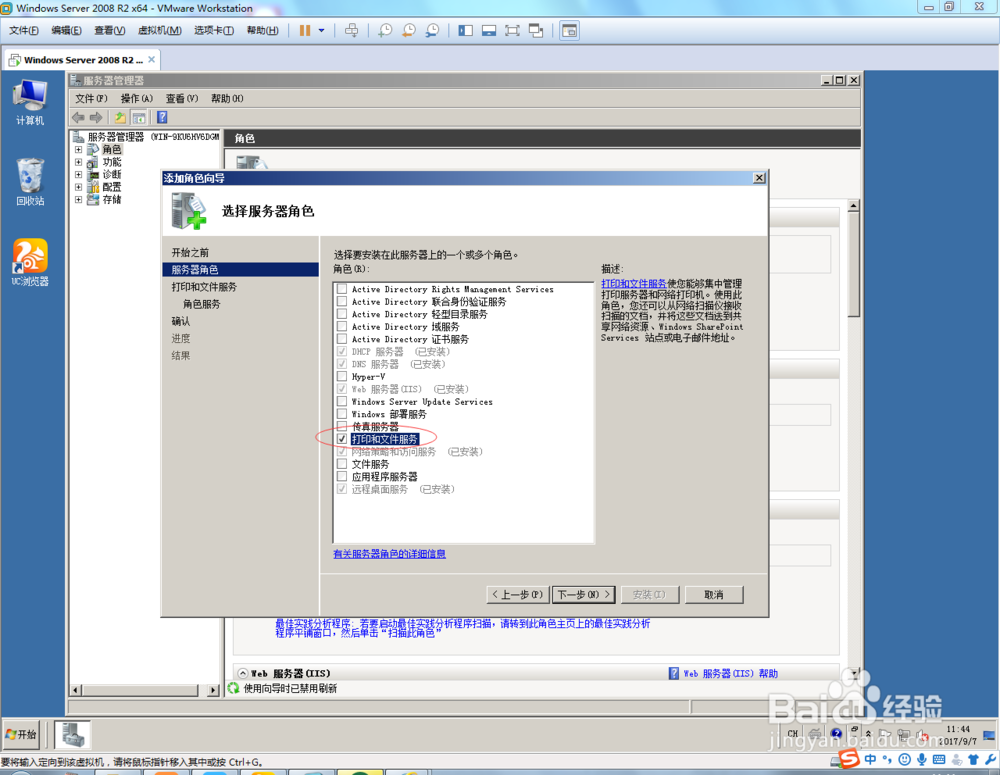Check Active Directory 域服务

pyautogui.click(x=342, y=326)
